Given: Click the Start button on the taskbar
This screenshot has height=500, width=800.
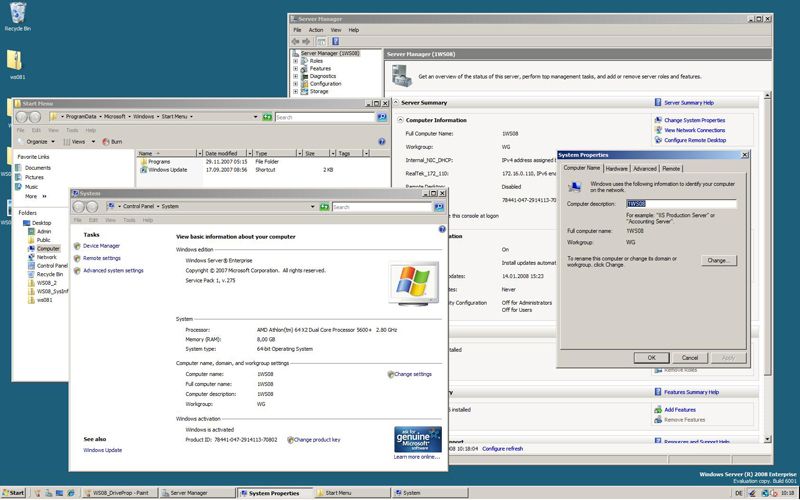Looking at the screenshot, I should click(x=13, y=493).
